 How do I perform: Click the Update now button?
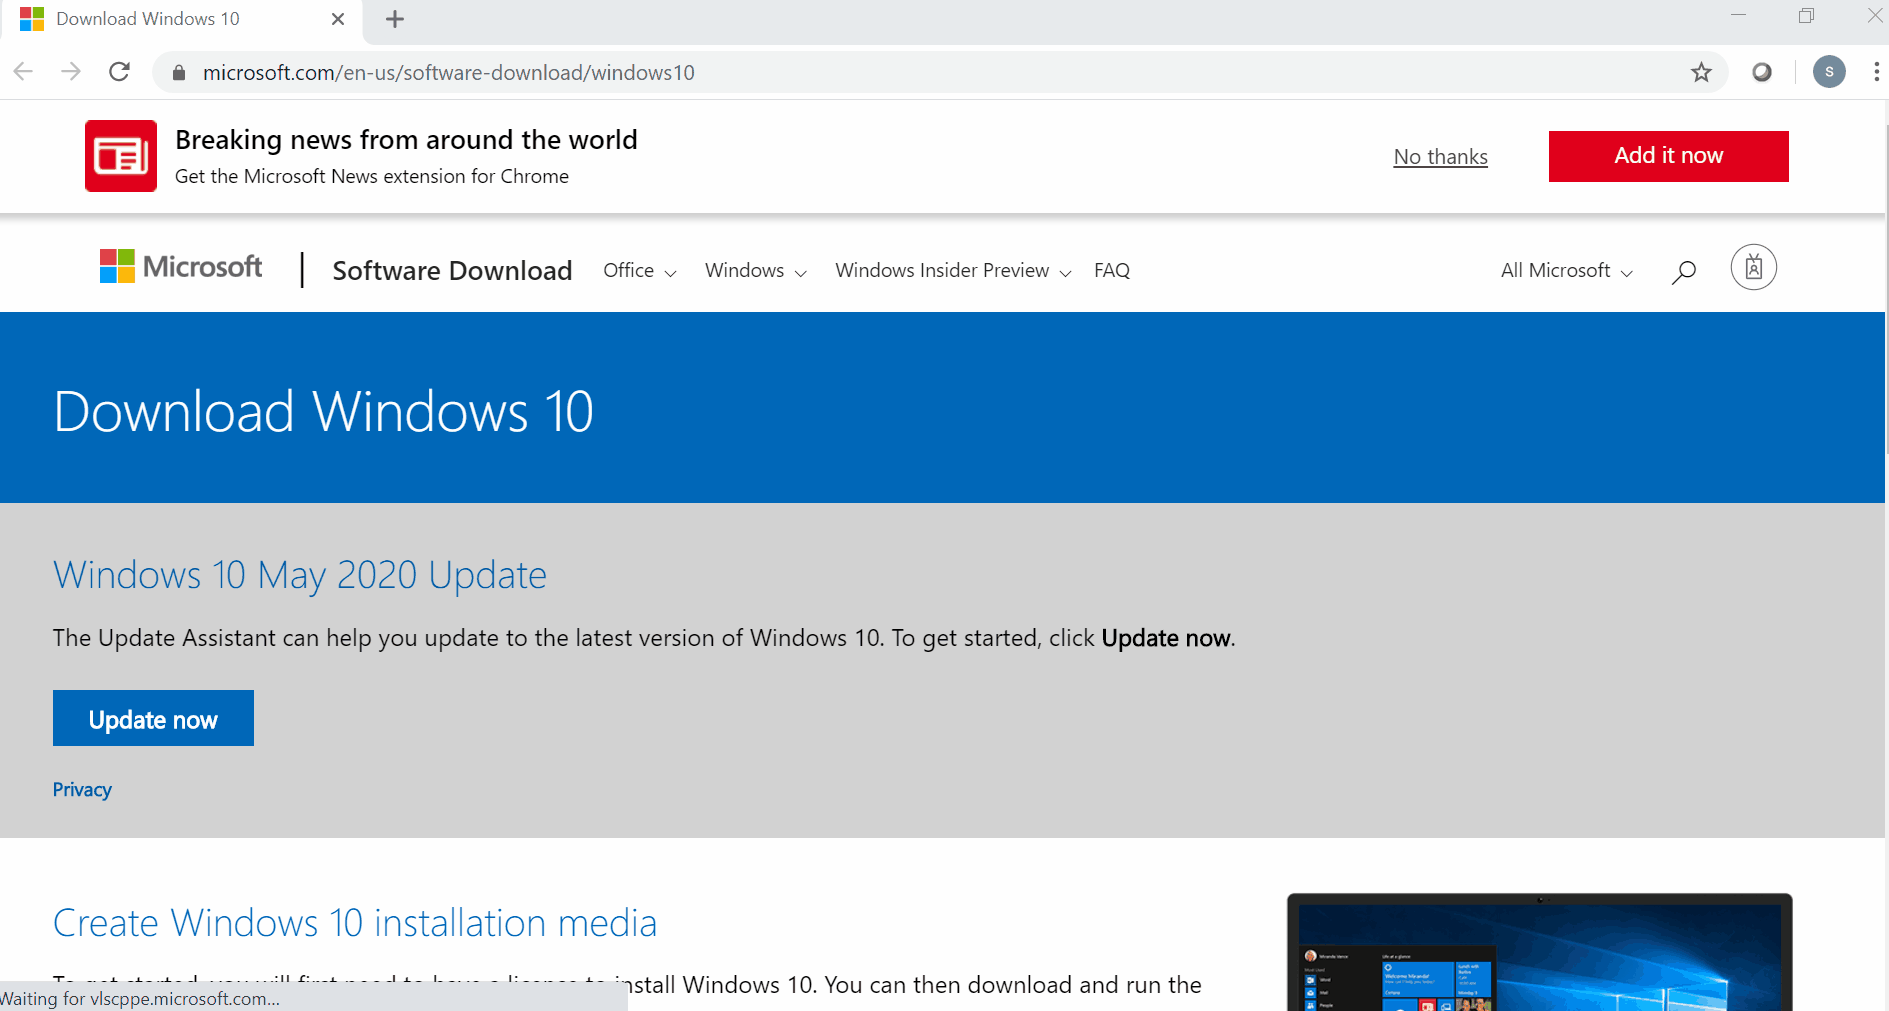[x=153, y=719]
